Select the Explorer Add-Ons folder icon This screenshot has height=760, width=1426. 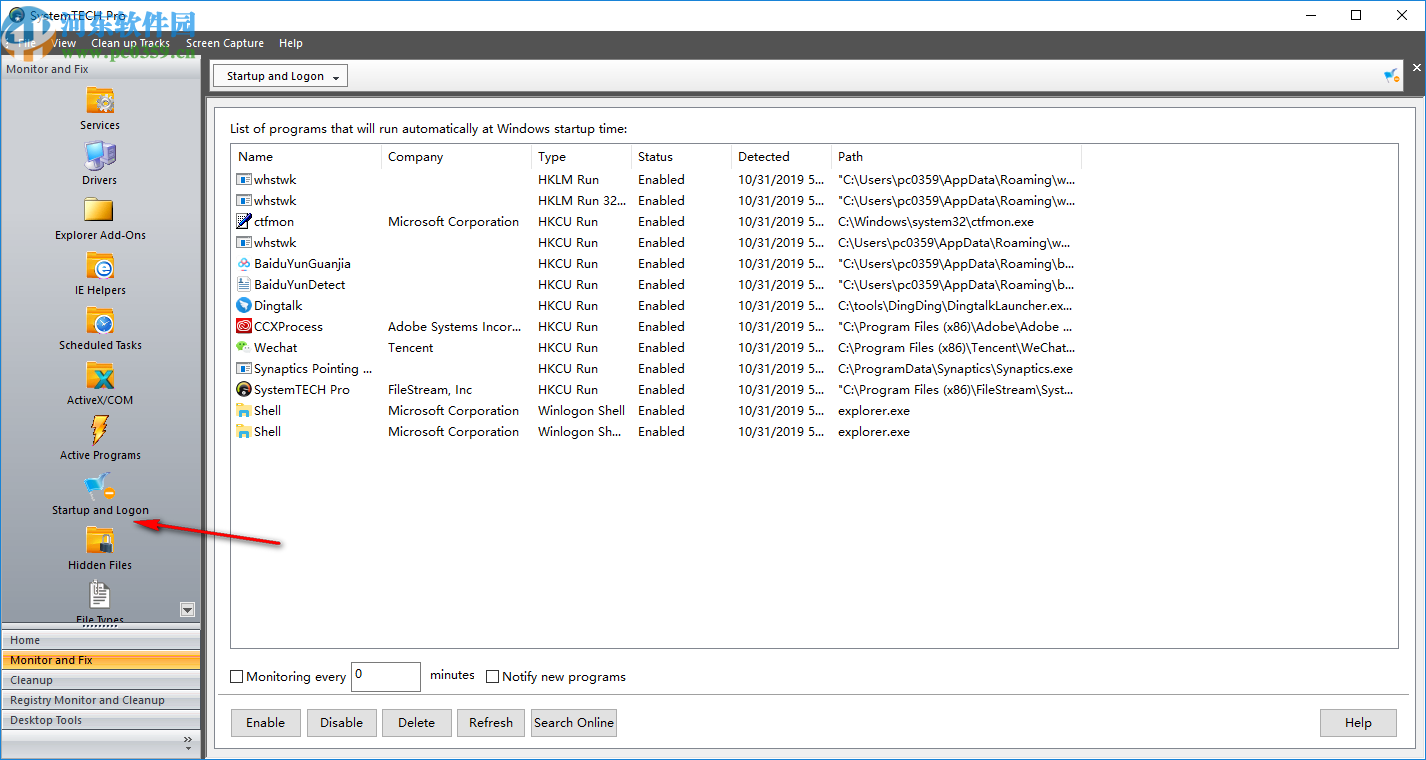pyautogui.click(x=100, y=211)
